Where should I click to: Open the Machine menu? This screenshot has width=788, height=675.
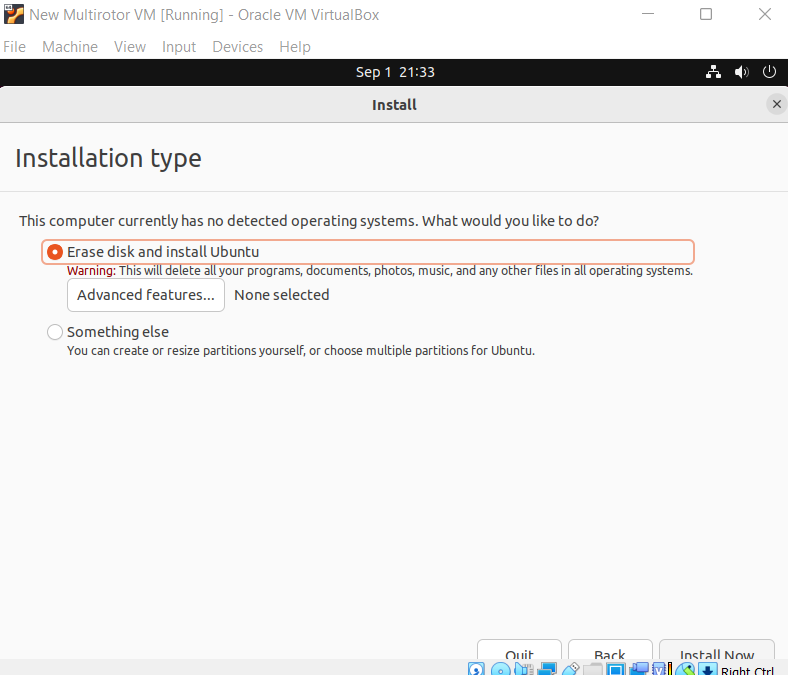tap(70, 47)
